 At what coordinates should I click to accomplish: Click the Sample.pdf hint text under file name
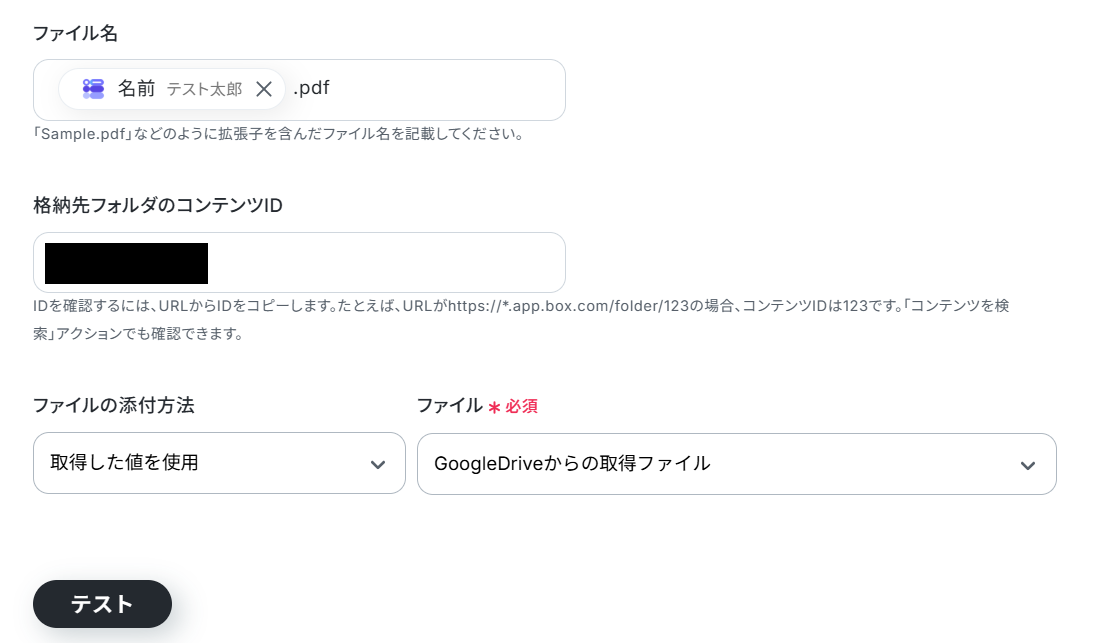tap(279, 134)
